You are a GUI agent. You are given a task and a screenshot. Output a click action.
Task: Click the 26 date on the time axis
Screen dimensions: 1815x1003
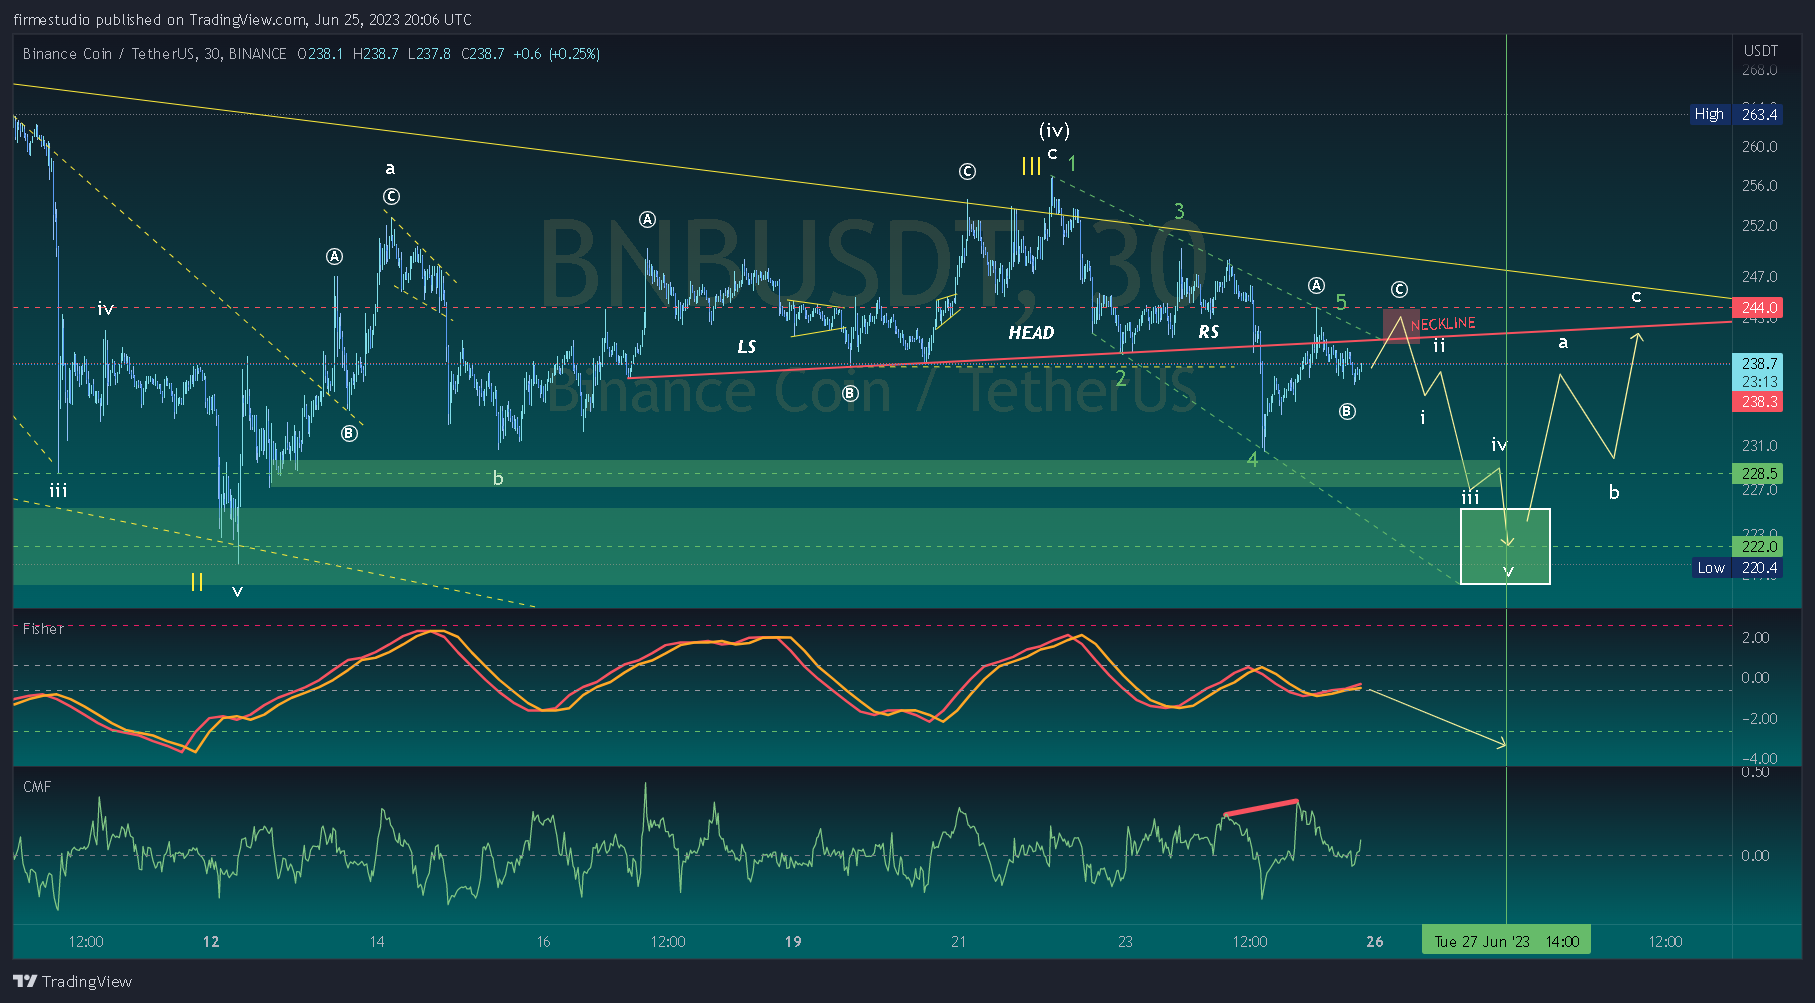tap(1375, 941)
